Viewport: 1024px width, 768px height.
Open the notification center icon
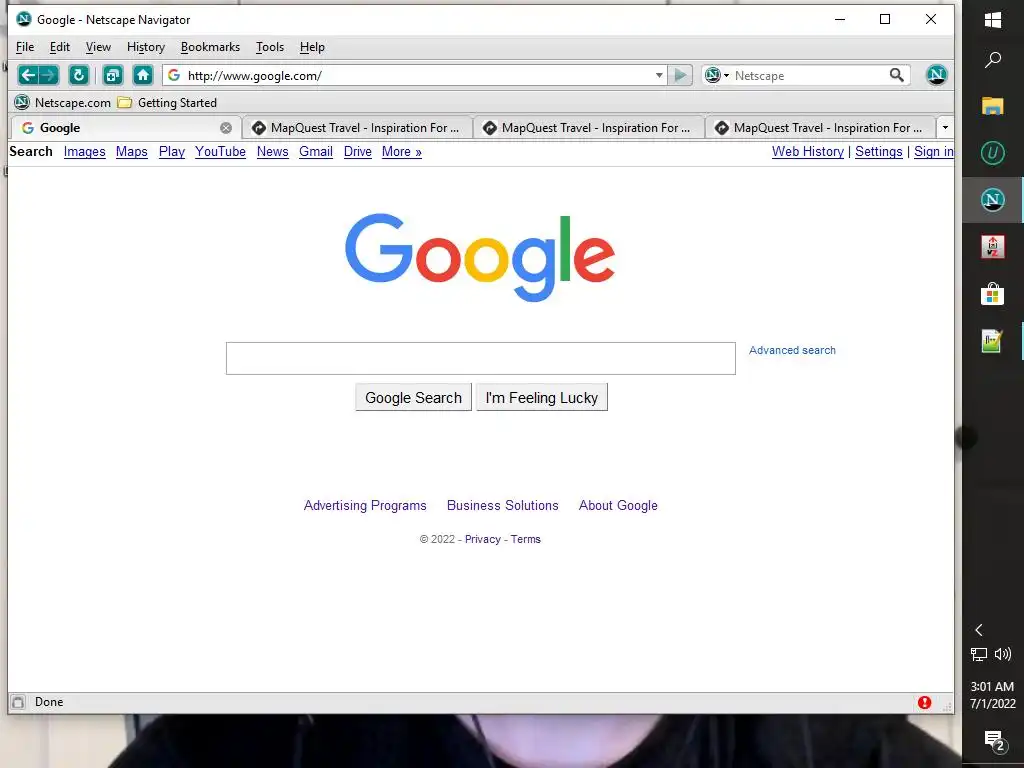[994, 740]
